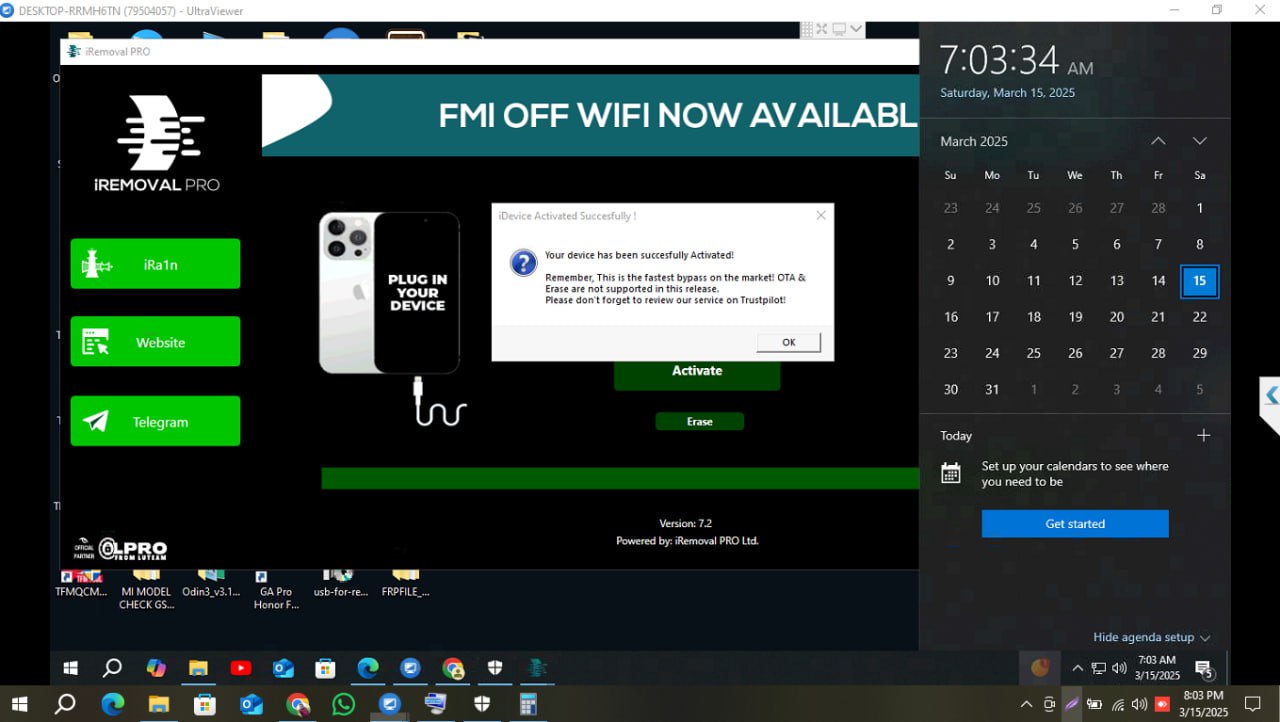Image resolution: width=1280 pixels, height=722 pixels.
Task: Click the March 2025 calendar header
Action: pyautogui.click(x=974, y=141)
